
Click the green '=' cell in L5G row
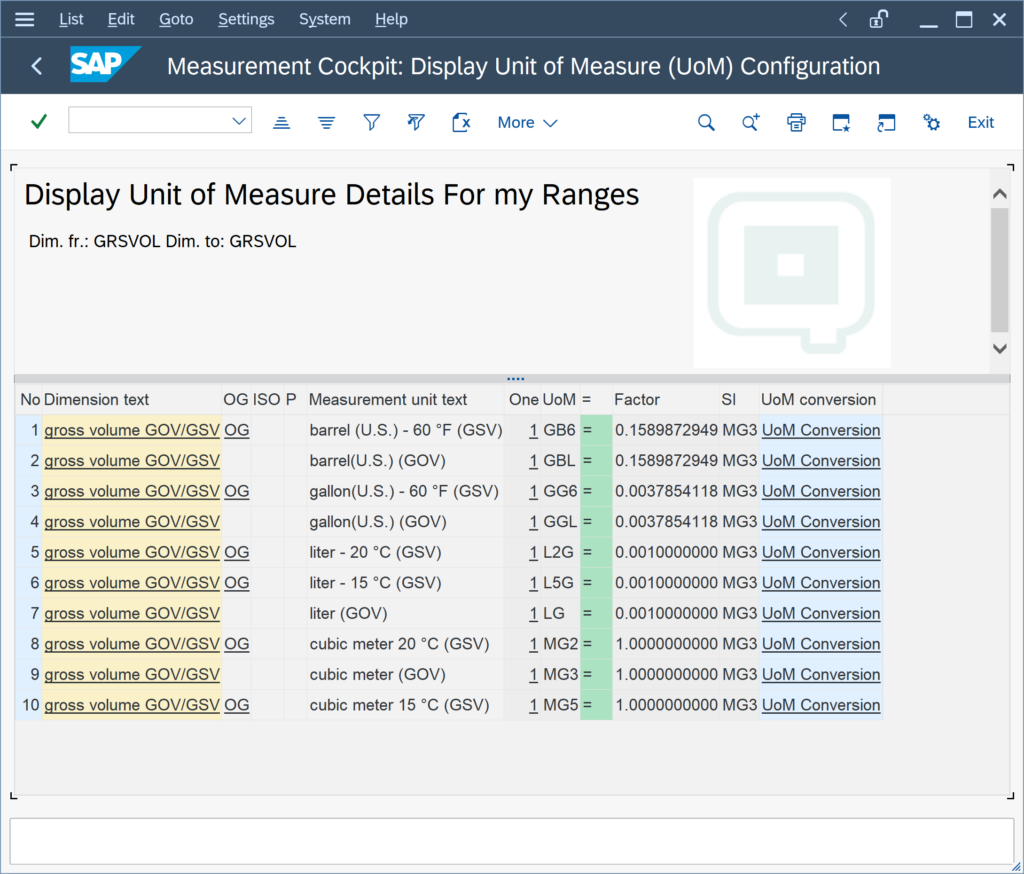(596, 583)
